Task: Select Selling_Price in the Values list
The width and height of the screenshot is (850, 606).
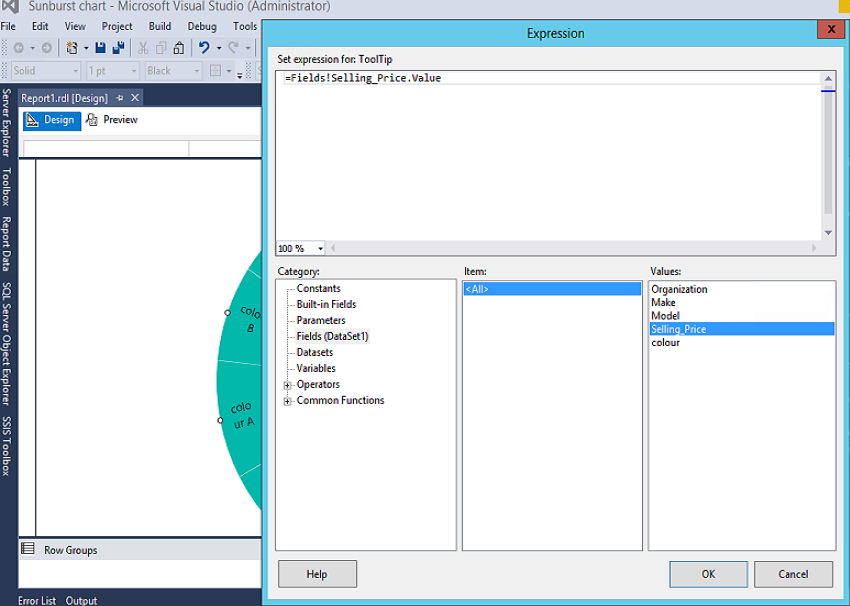Action: point(741,329)
